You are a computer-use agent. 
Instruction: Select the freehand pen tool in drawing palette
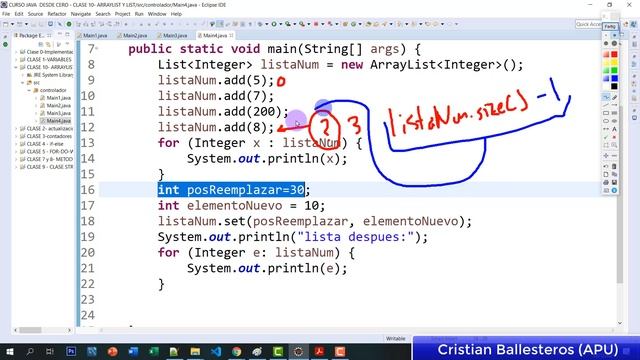tap(606, 97)
